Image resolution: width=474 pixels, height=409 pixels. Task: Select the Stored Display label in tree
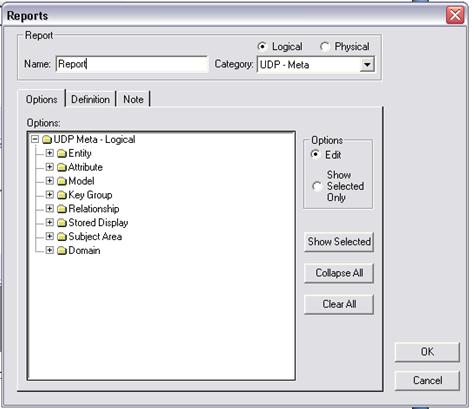point(98,223)
